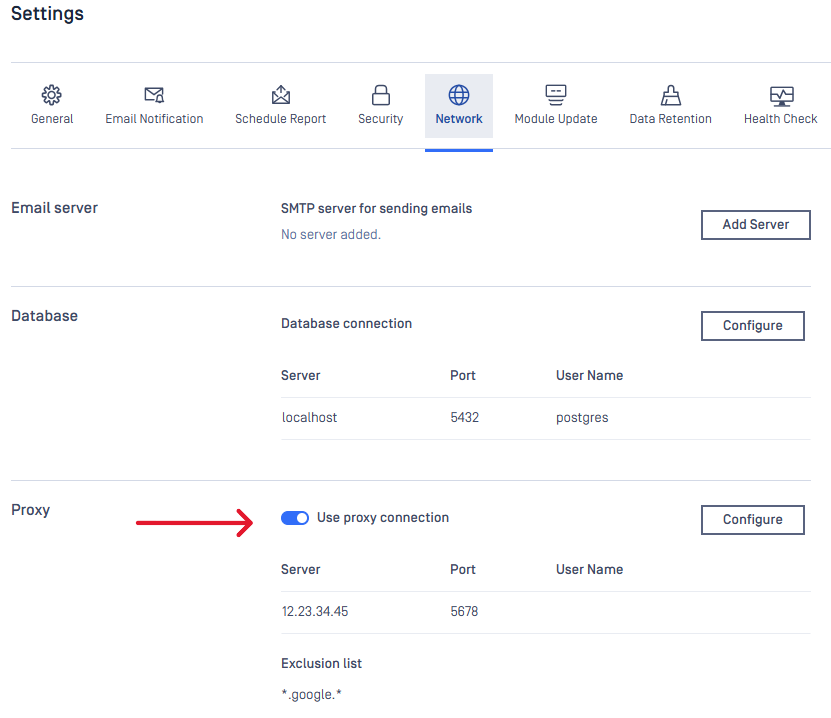This screenshot has width=831, height=718.
Task: Open the Security tab label
Action: pyautogui.click(x=380, y=119)
